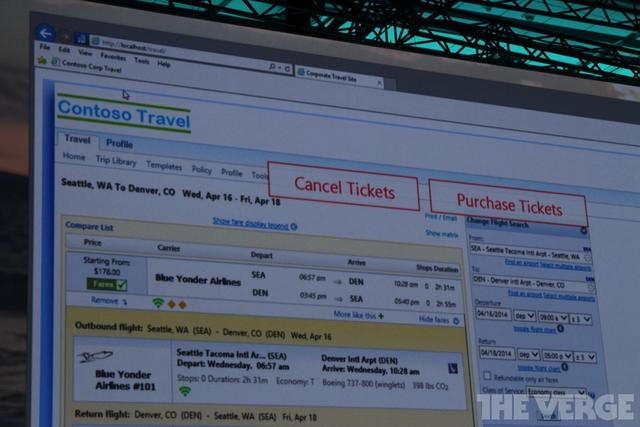Click the Purchase Tickets button
The image size is (640, 427).
509,205
